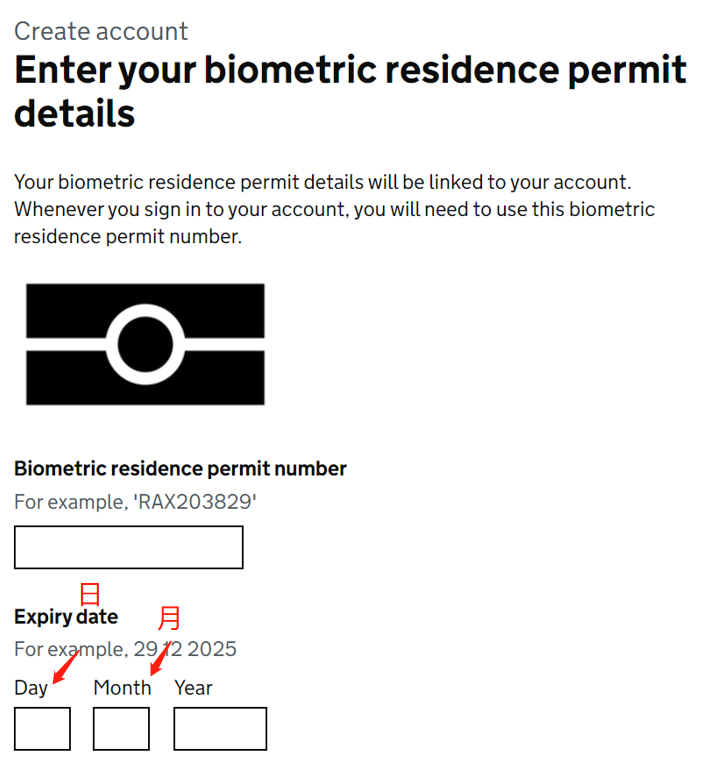Click the red 月 annotation character
The height and width of the screenshot is (763, 726).
click(x=169, y=618)
